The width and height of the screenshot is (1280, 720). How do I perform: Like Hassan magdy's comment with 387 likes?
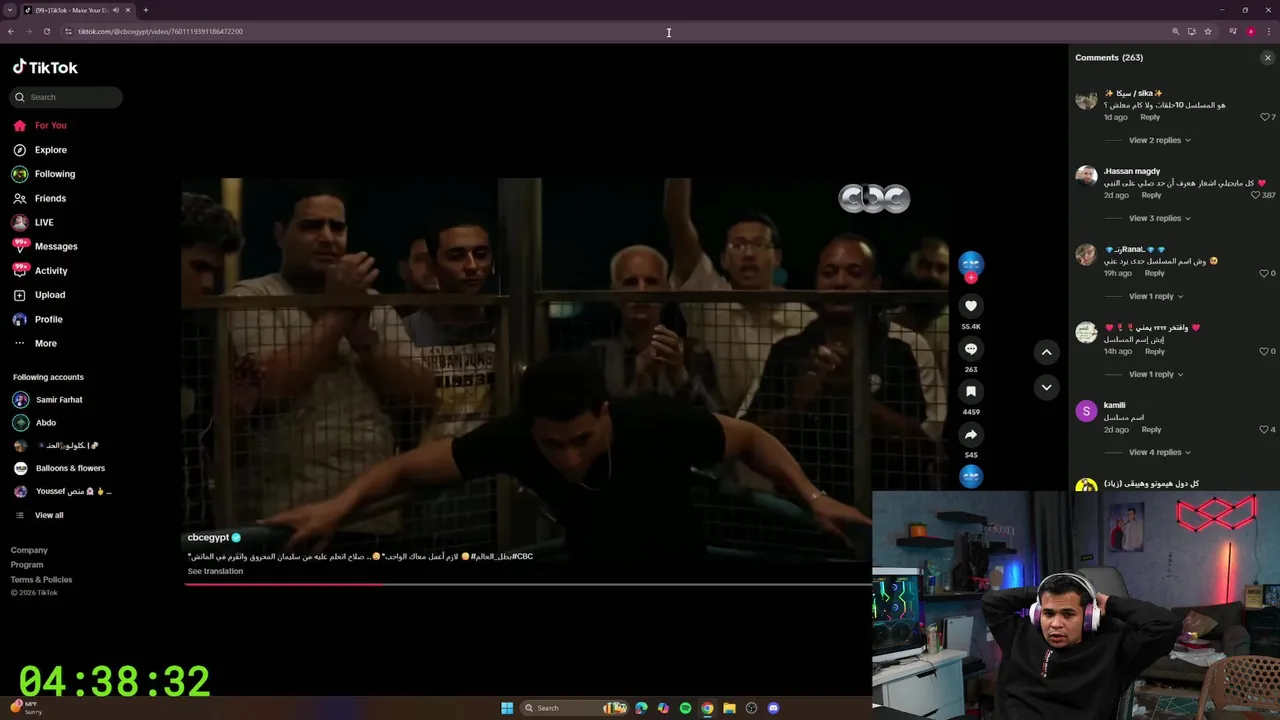click(1256, 195)
